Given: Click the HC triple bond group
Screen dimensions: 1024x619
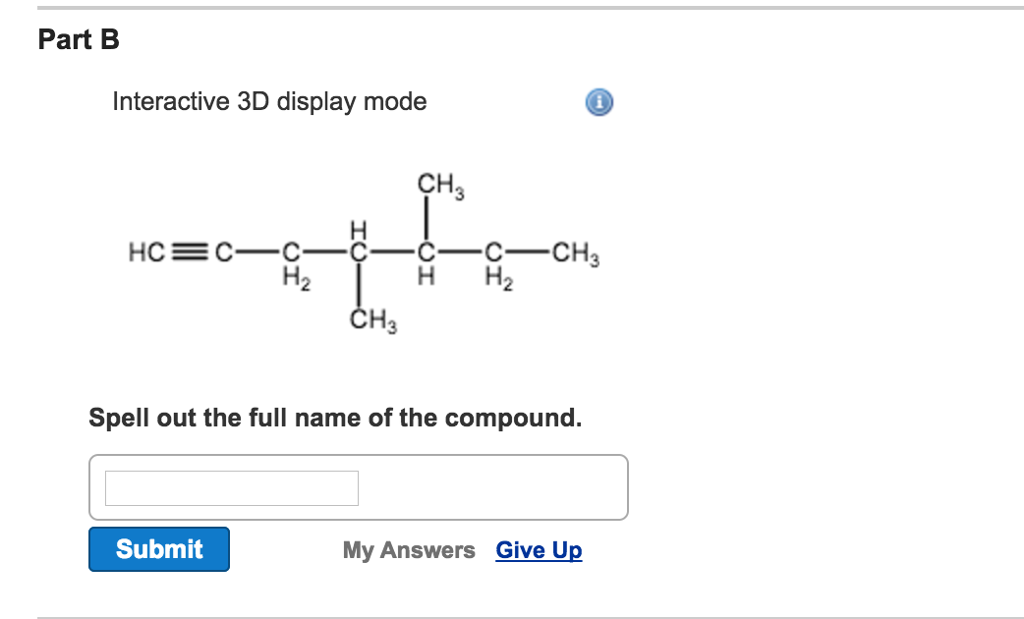Looking at the screenshot, I should [145, 253].
